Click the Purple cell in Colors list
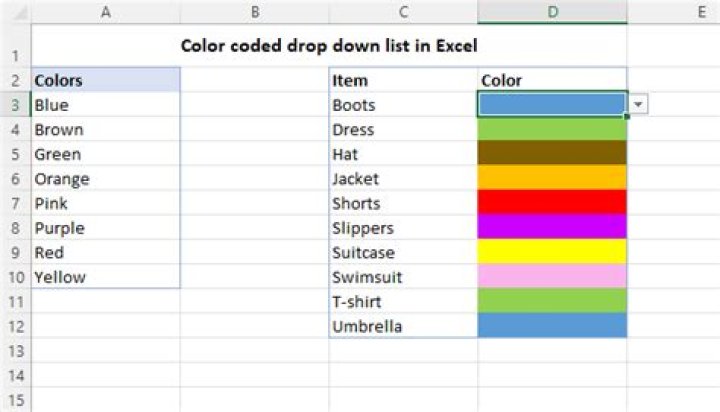 106,228
